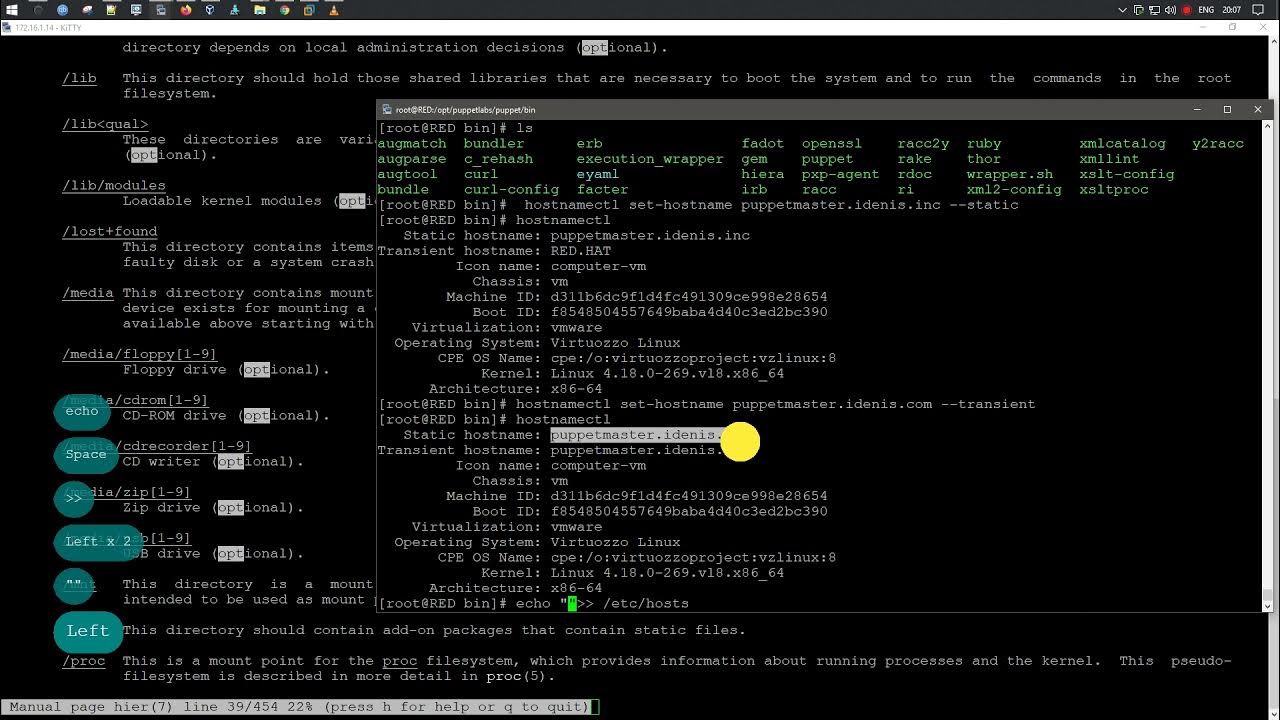This screenshot has height=720, width=1280.
Task: Click the terminal scrollbar down arrow
Action: [x=1267, y=605]
